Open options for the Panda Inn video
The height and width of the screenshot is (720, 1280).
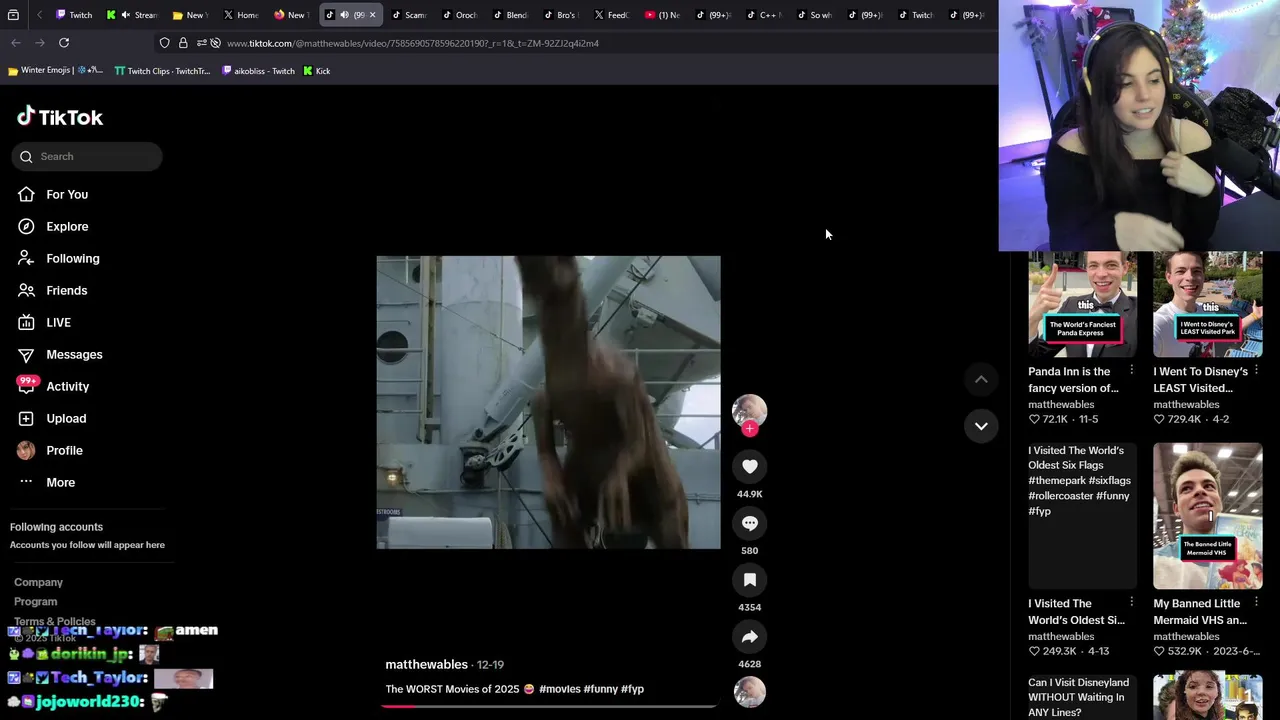[1131, 370]
